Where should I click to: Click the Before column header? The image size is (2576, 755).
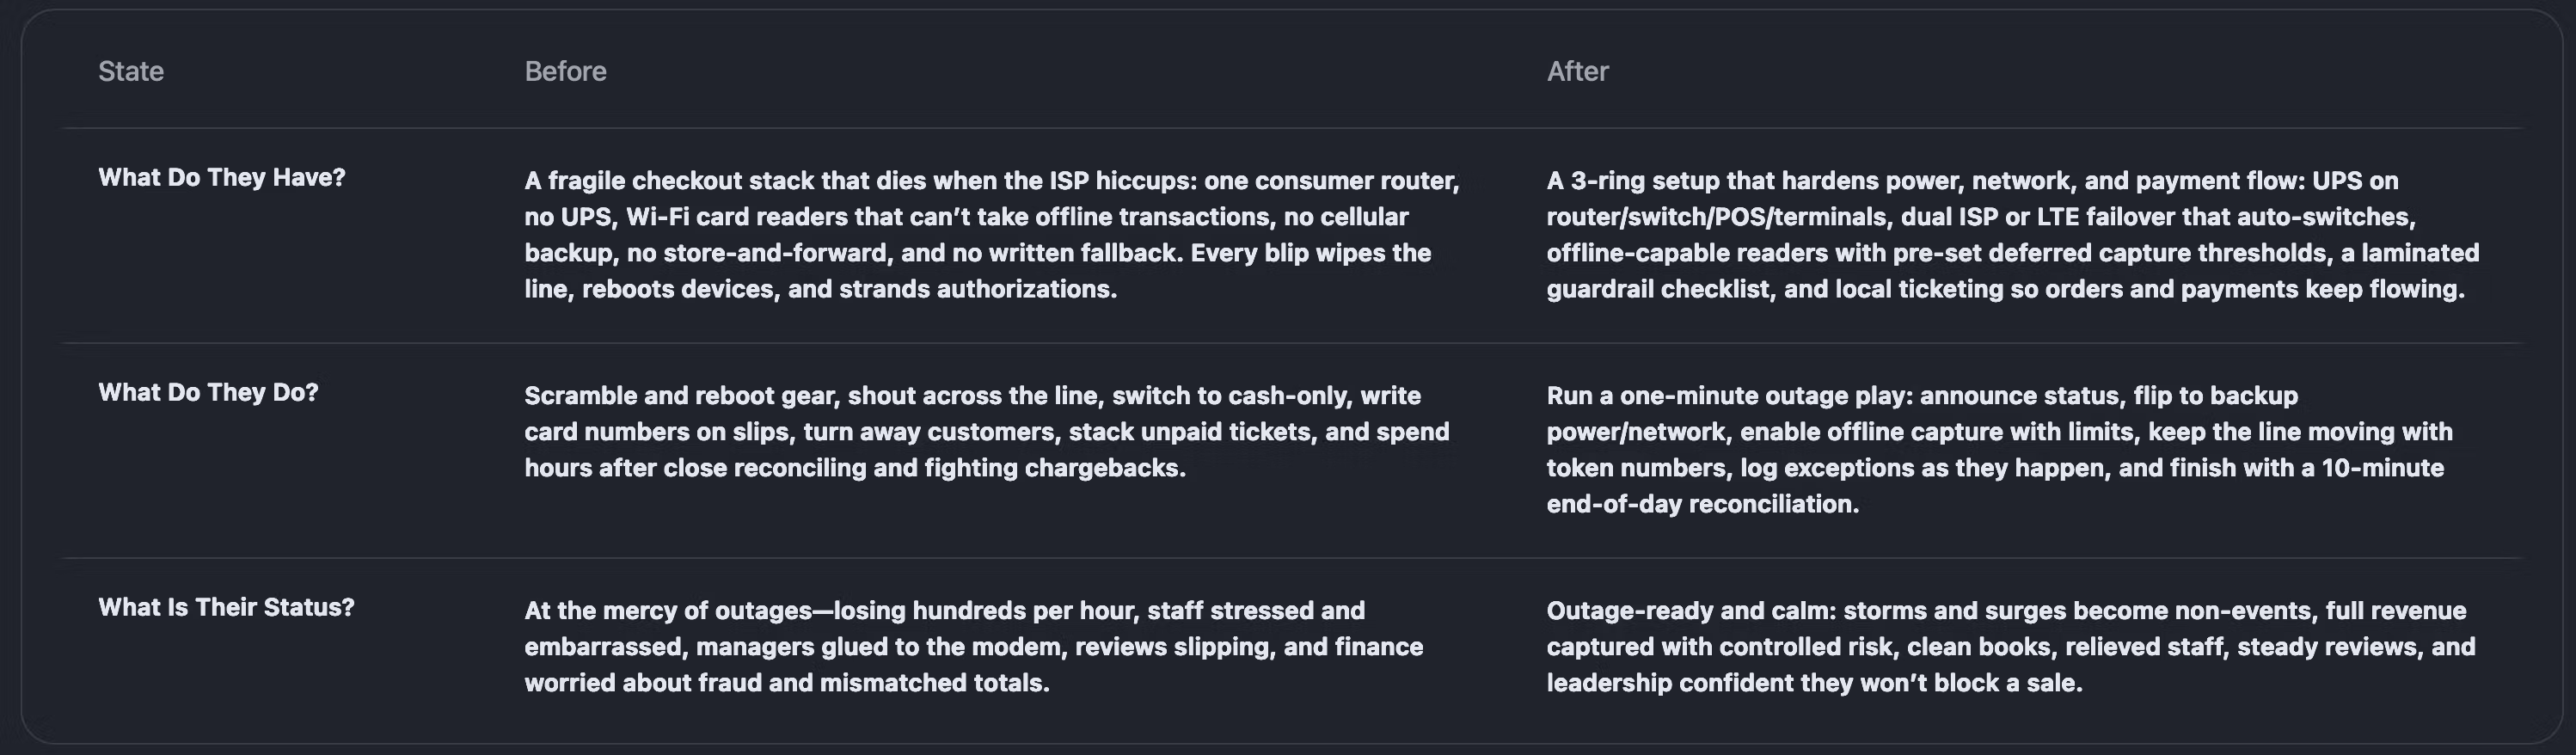tap(565, 71)
